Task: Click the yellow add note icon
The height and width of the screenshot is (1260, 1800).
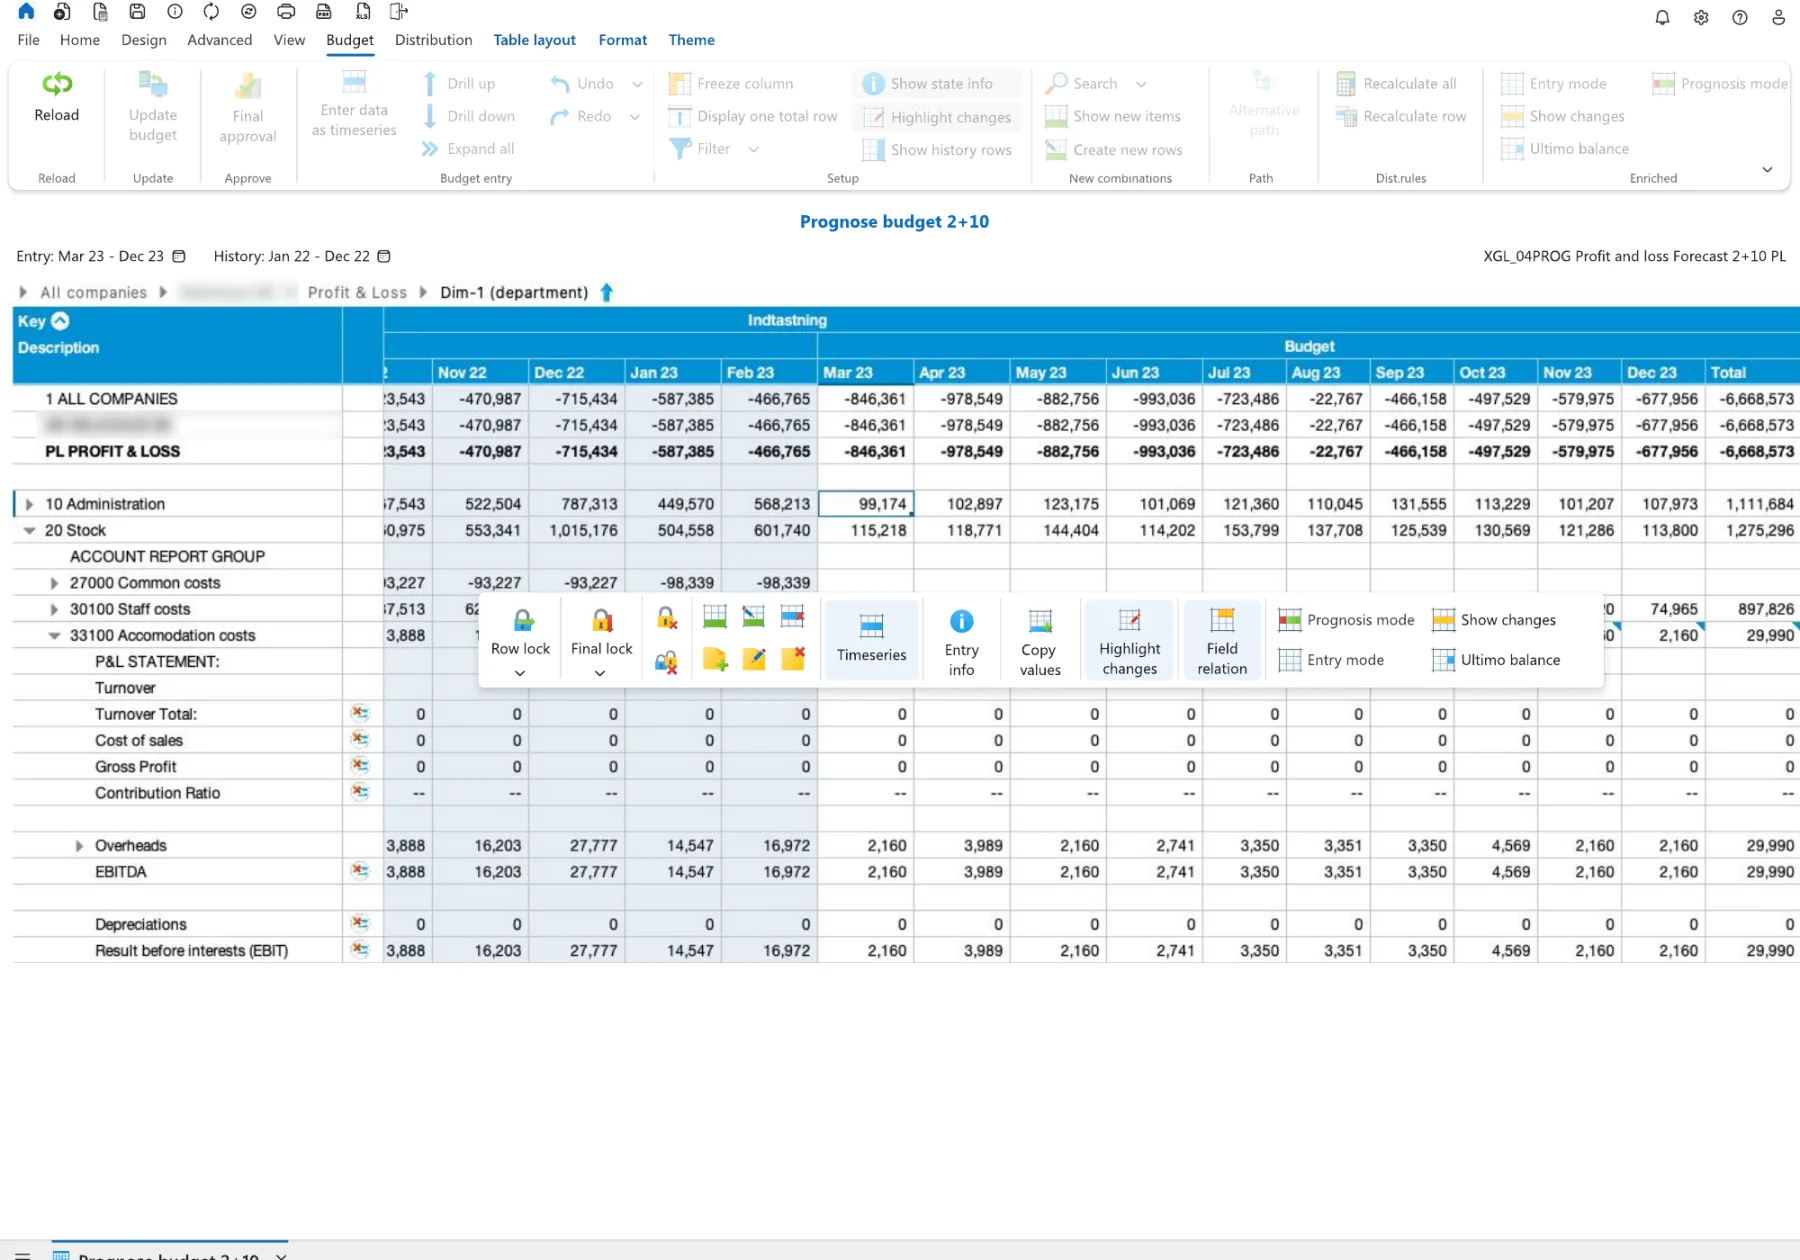Action: 715,659
